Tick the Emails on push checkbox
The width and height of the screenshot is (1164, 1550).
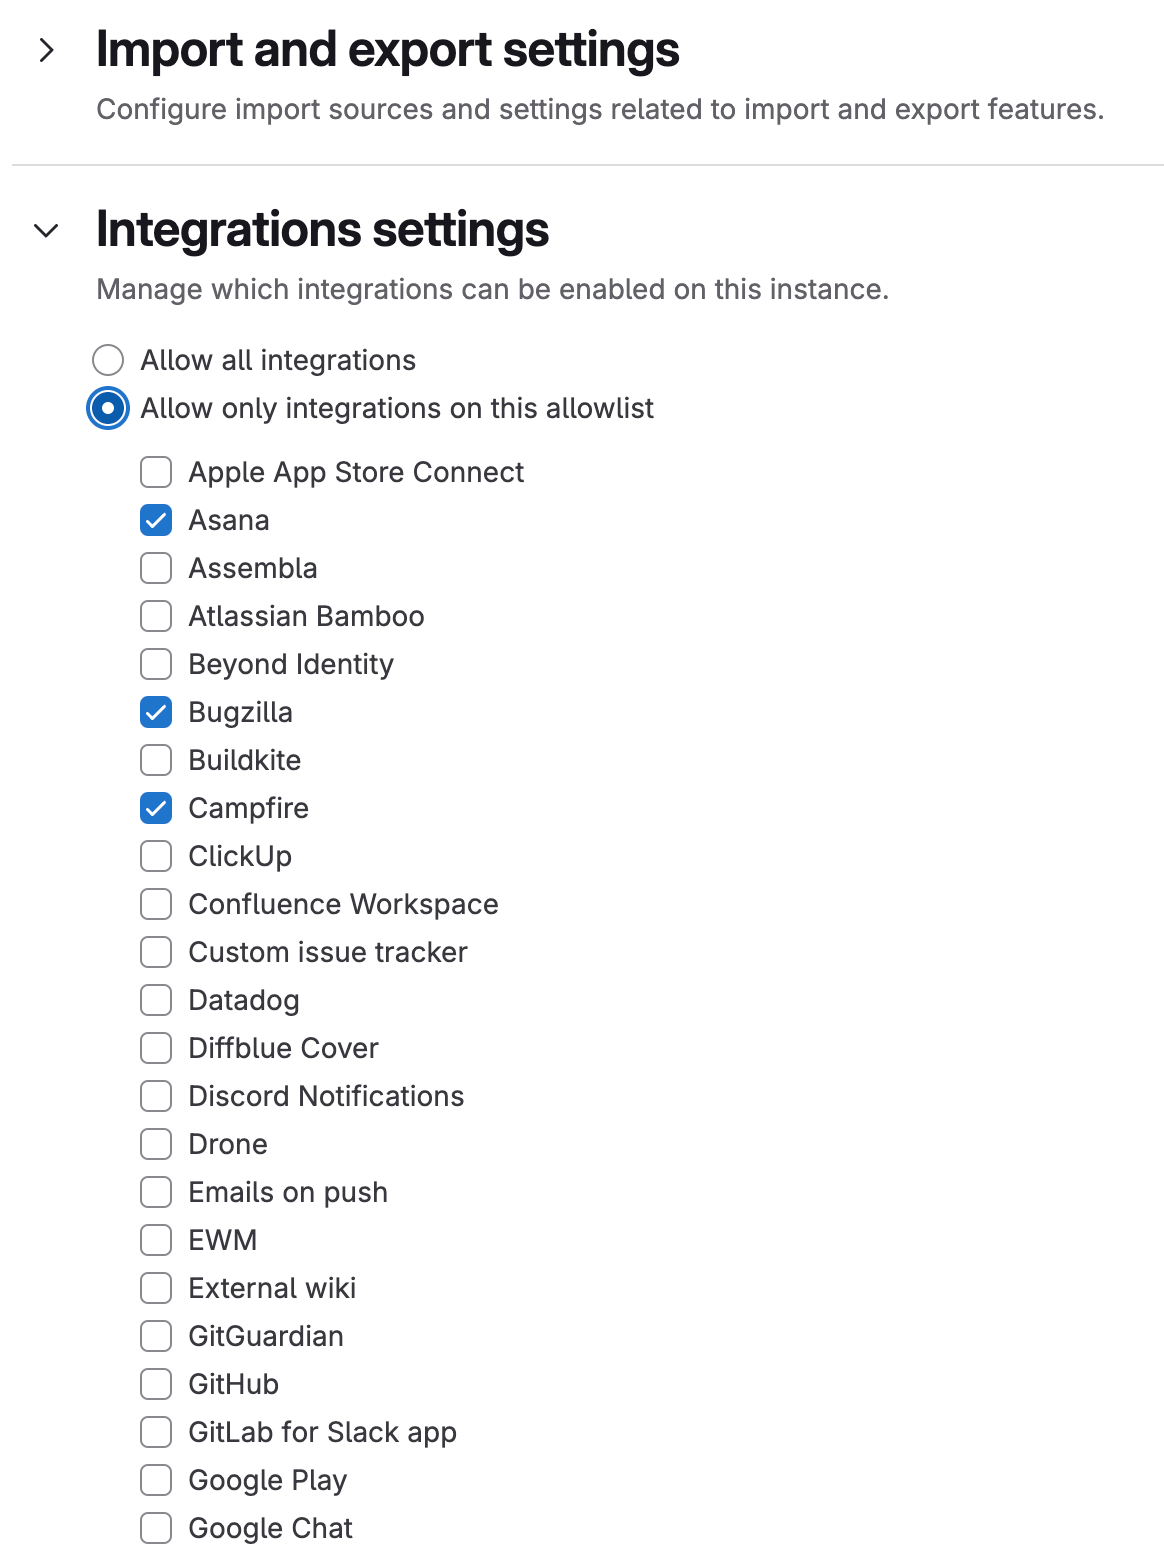pos(156,1192)
